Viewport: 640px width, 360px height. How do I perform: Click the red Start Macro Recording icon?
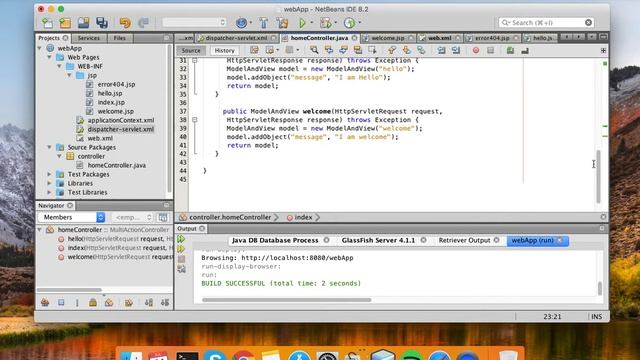(x=476, y=50)
